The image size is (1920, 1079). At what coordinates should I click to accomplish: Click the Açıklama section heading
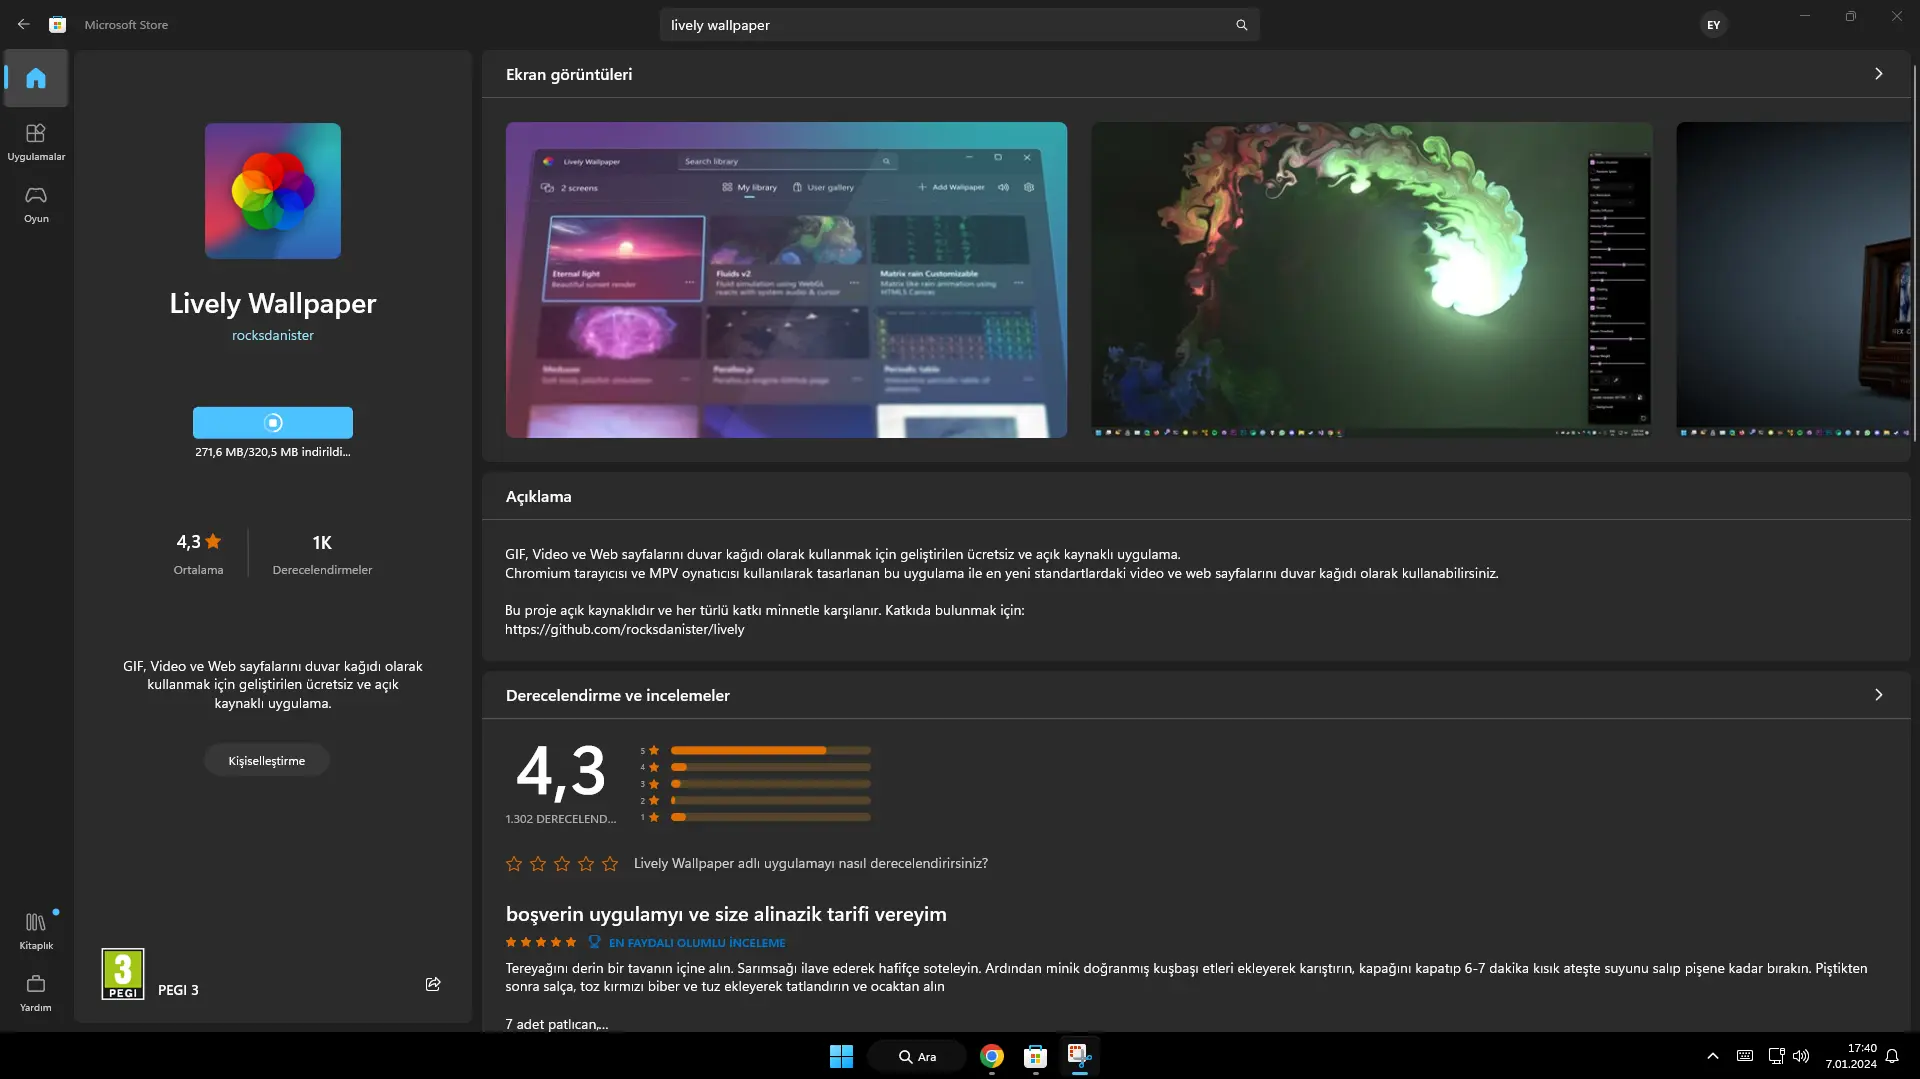tap(539, 497)
